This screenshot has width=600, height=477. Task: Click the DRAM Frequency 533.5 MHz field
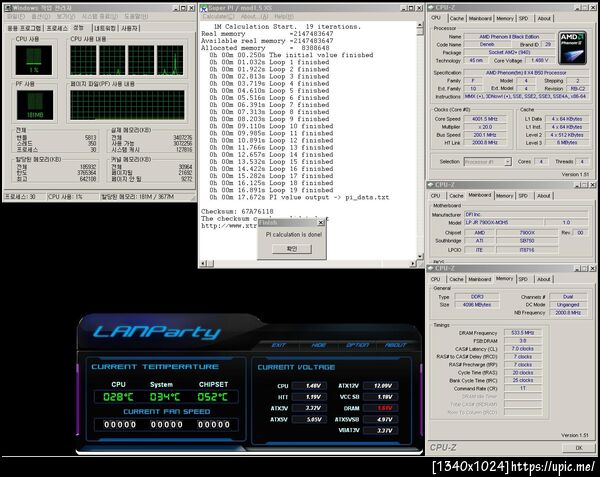pyautogui.click(x=523, y=333)
